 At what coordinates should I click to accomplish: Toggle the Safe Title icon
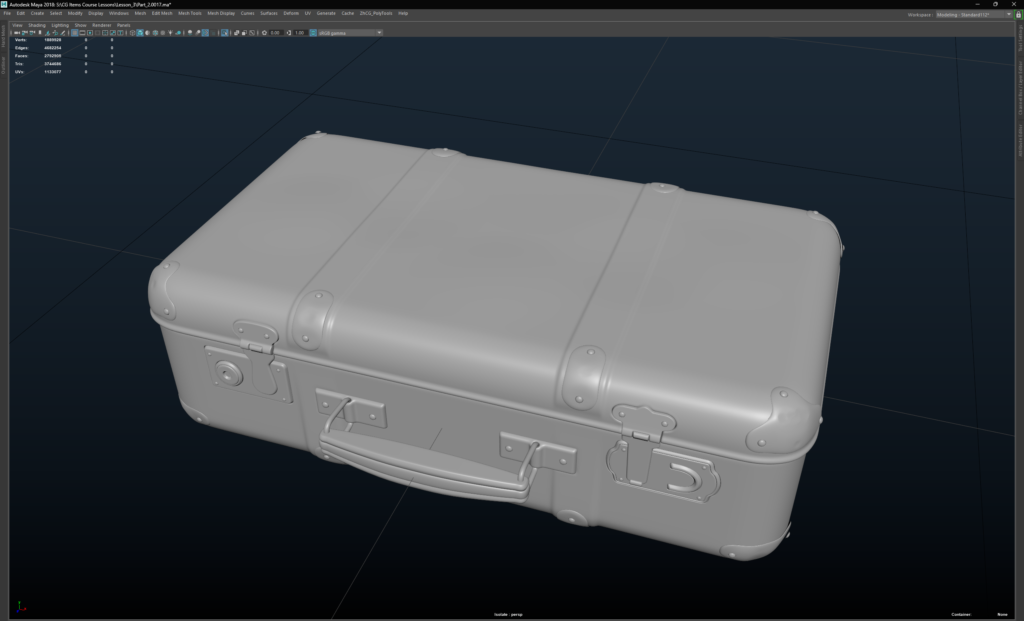point(120,33)
